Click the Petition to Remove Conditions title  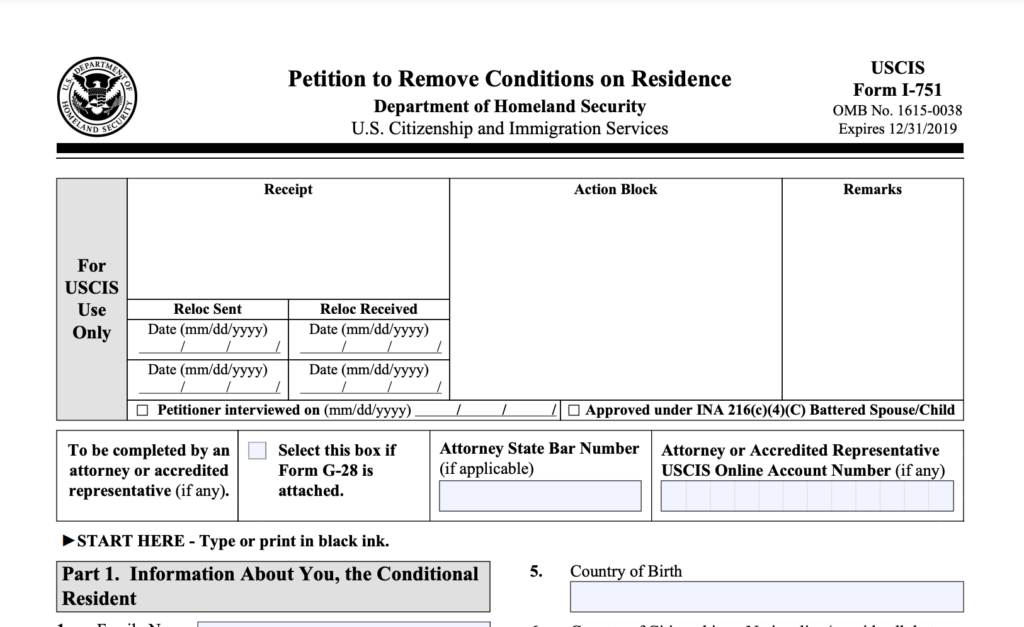pos(509,79)
